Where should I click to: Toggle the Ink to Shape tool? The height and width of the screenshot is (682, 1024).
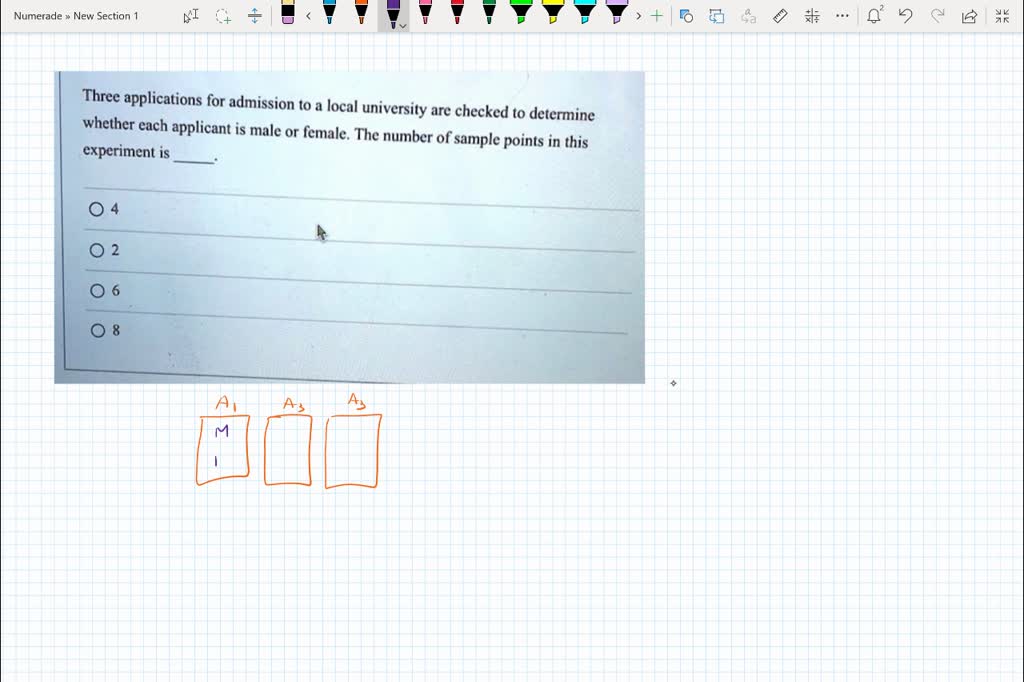717,16
